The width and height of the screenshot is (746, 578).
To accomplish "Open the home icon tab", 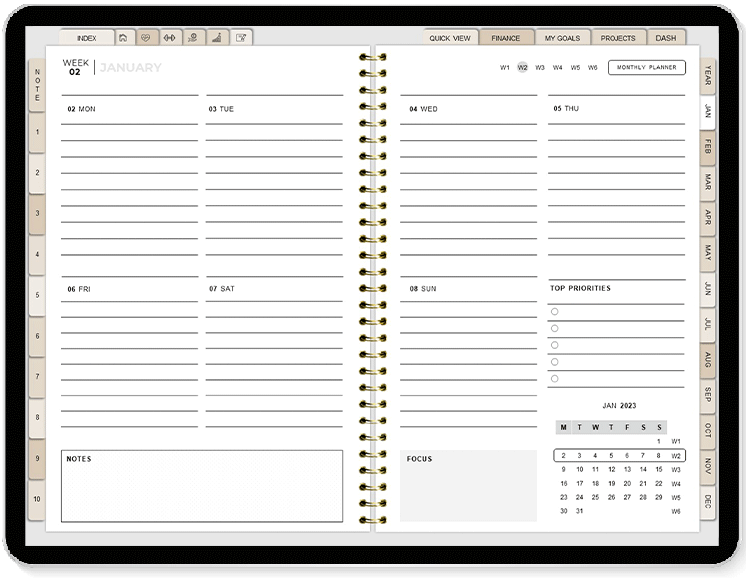I will (123, 38).
